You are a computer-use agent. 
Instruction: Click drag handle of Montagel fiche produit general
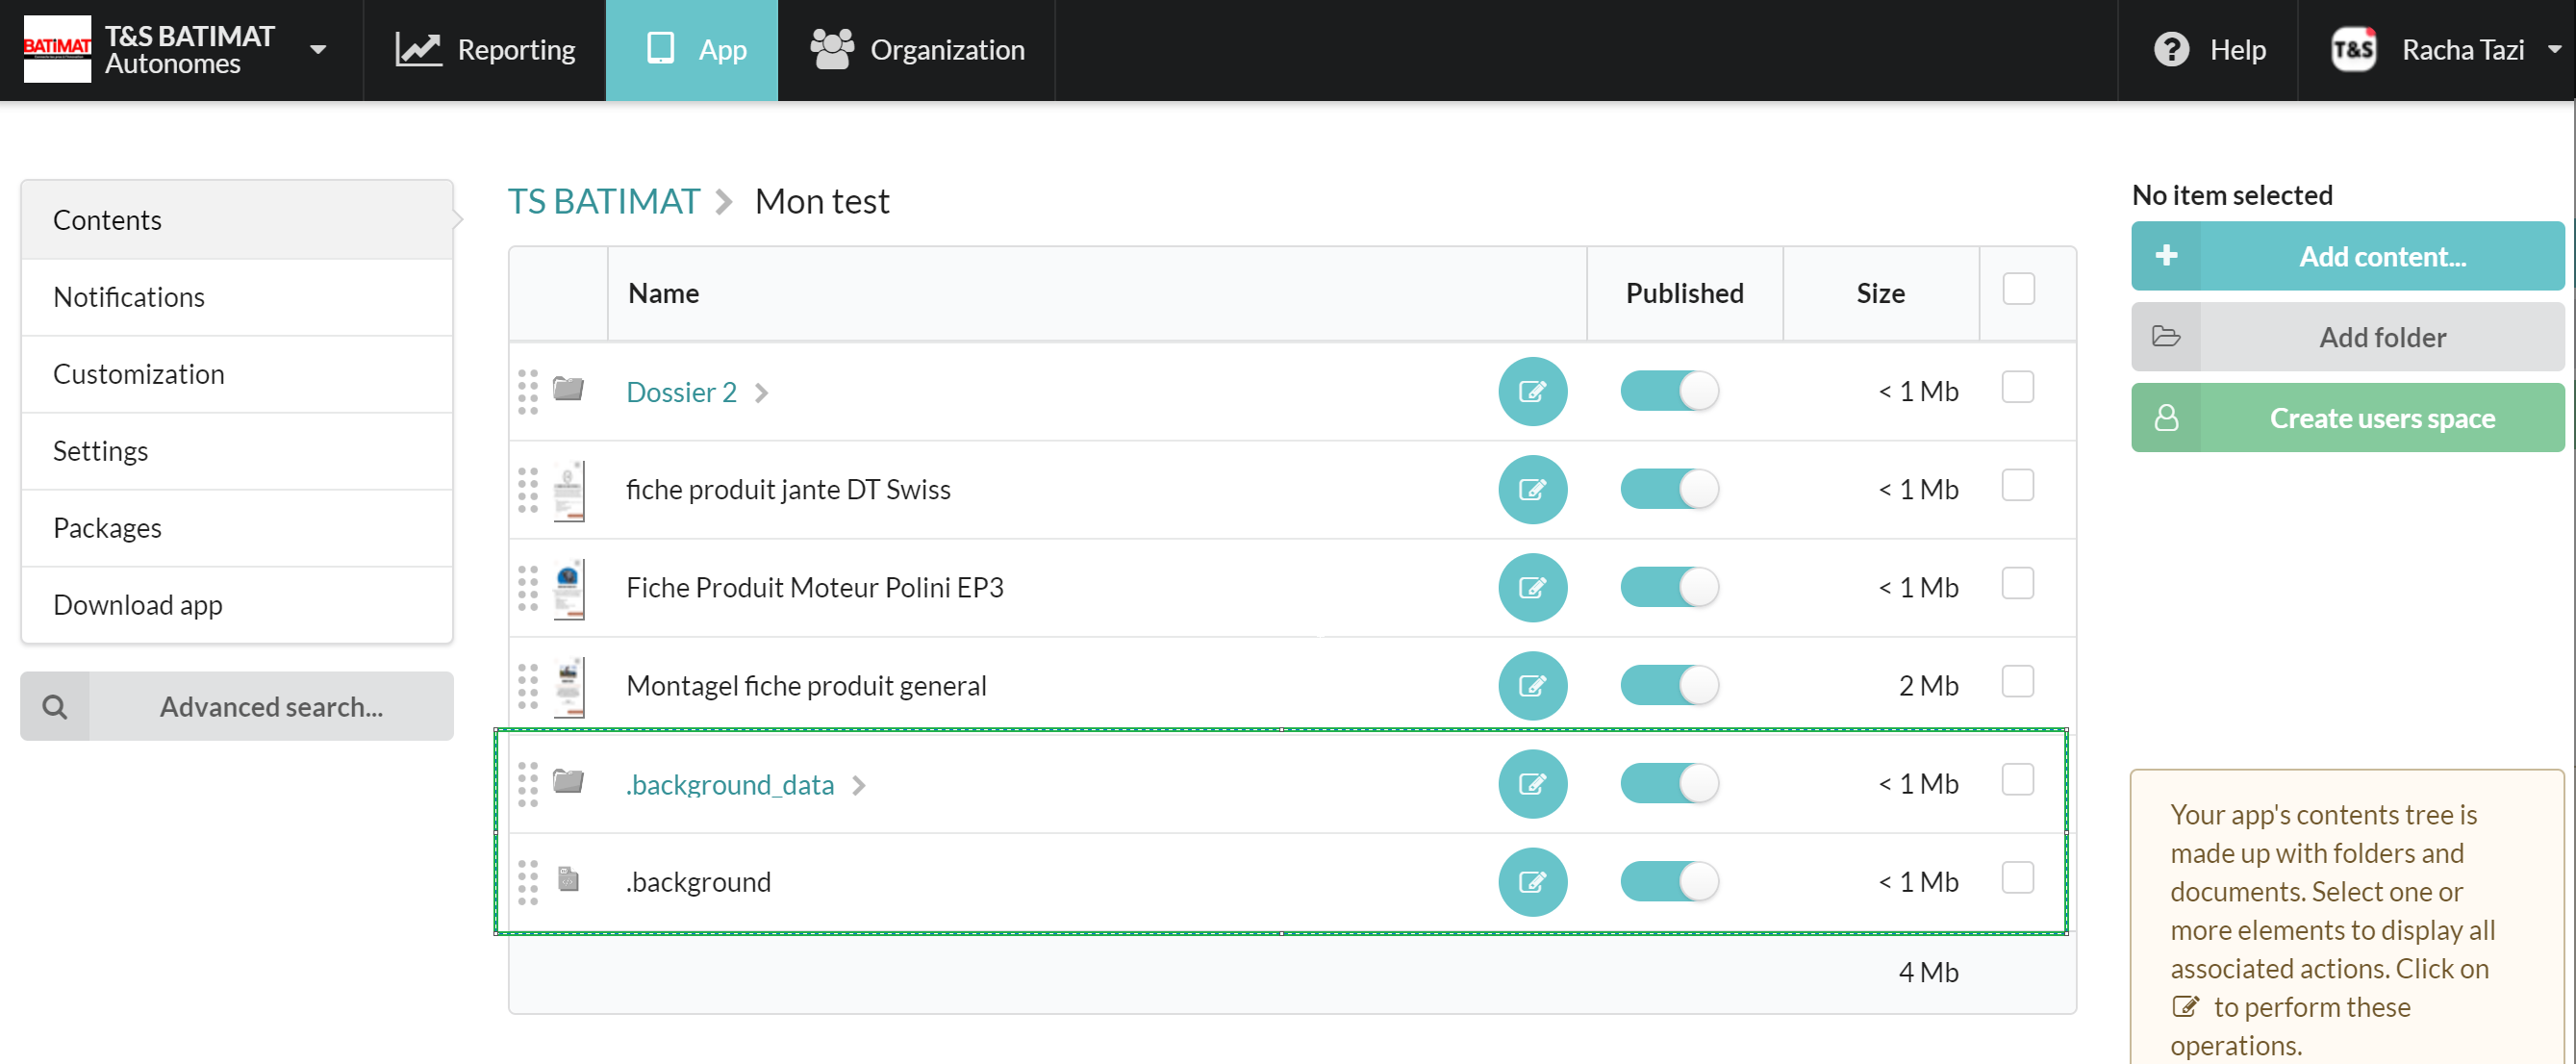tap(528, 685)
